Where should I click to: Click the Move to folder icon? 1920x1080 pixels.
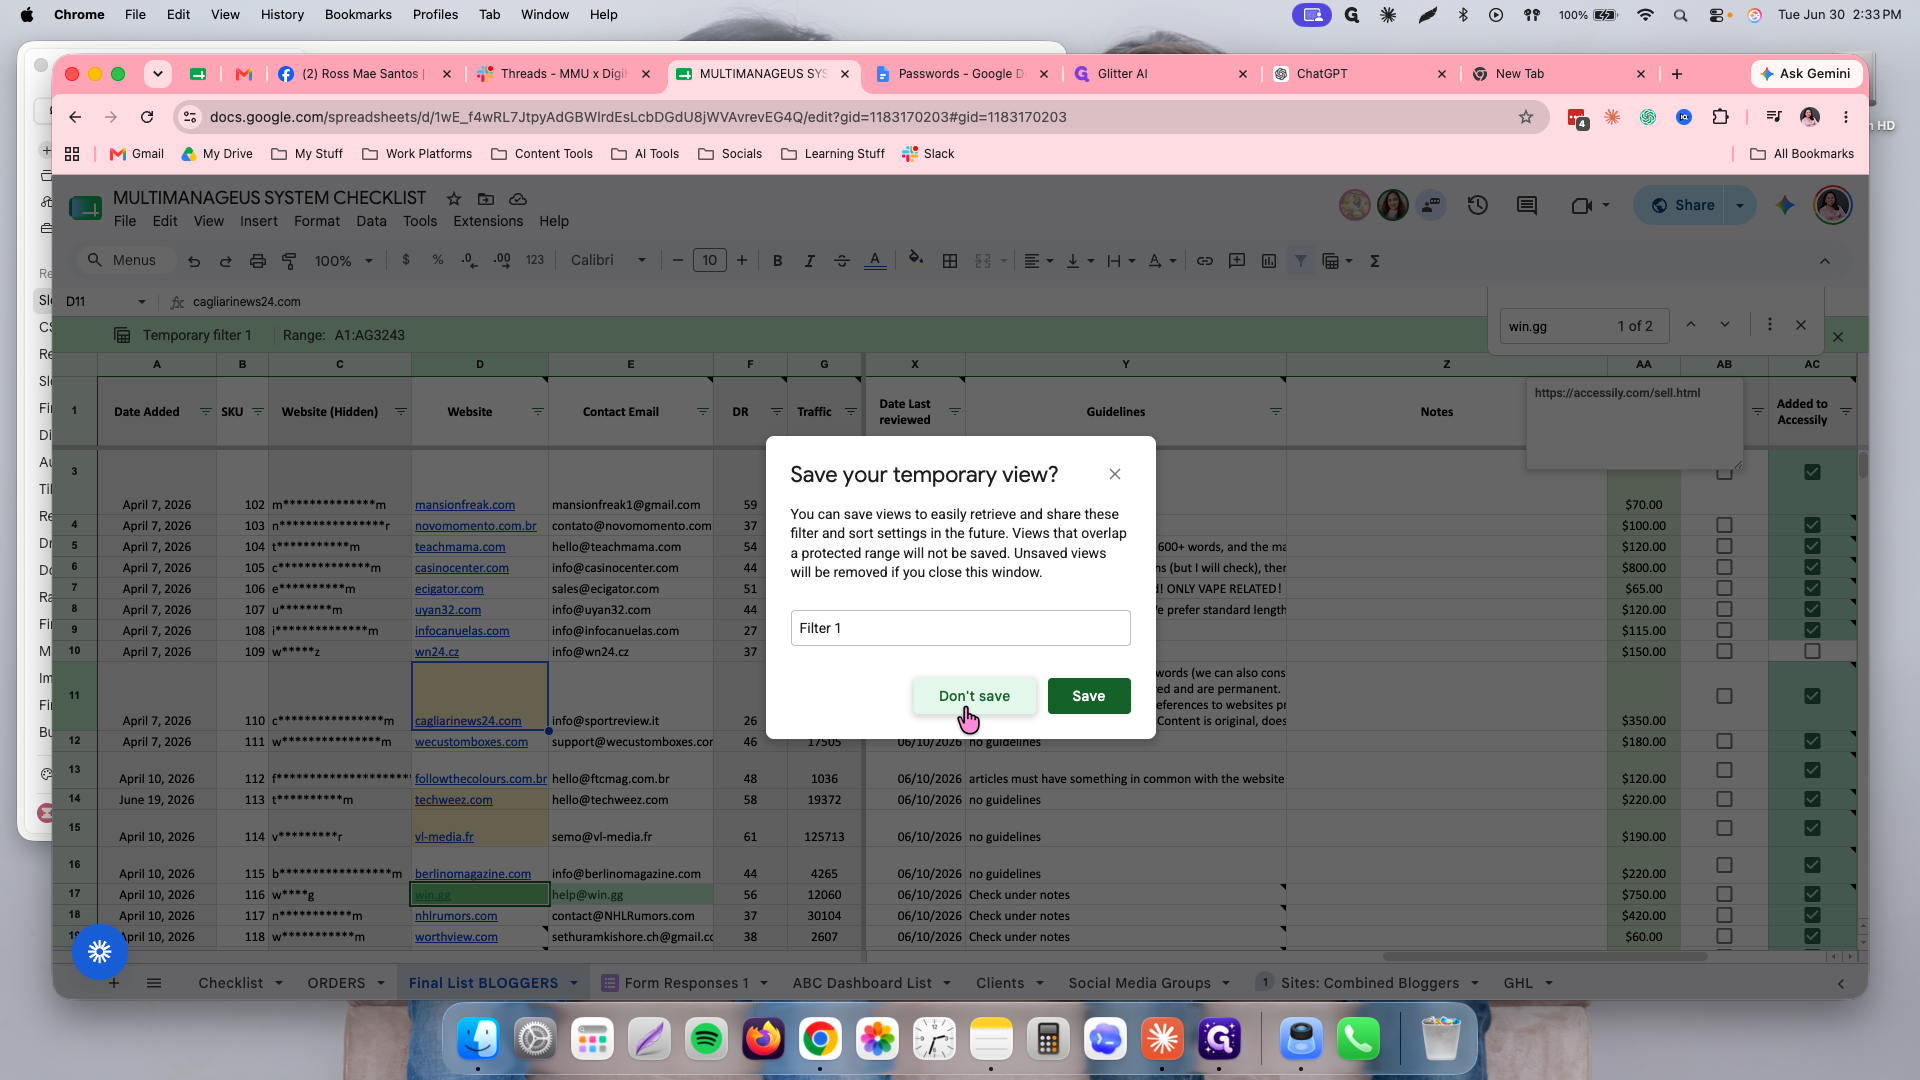pos(486,199)
